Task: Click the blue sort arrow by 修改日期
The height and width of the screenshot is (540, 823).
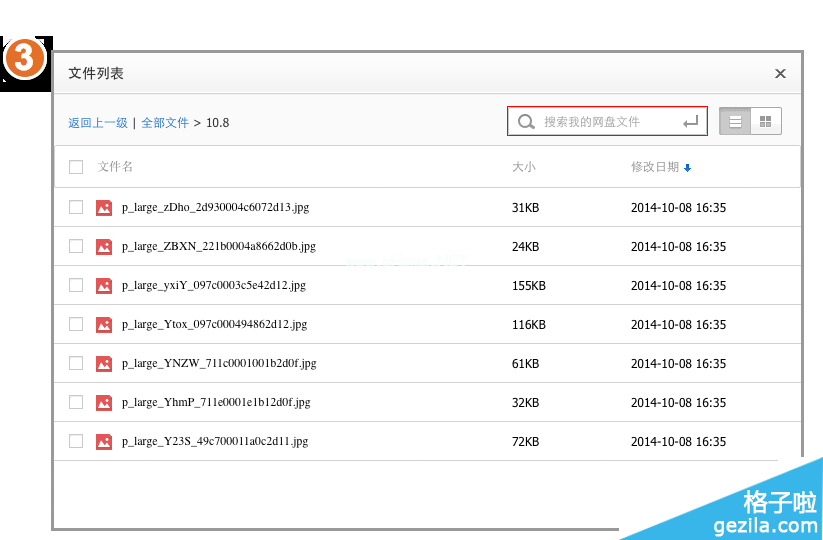Action: coord(688,168)
